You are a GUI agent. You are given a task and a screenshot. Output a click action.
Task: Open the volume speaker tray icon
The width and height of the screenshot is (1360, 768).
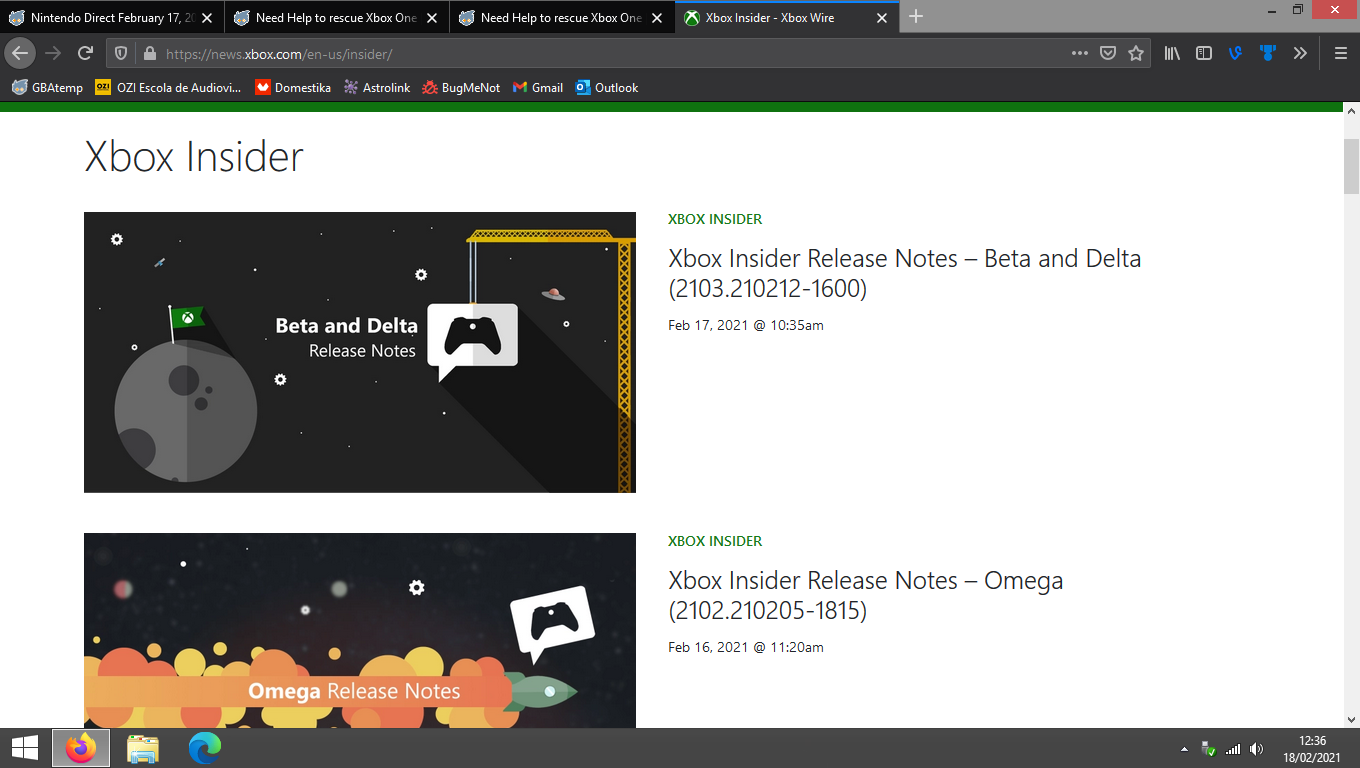click(x=1257, y=749)
